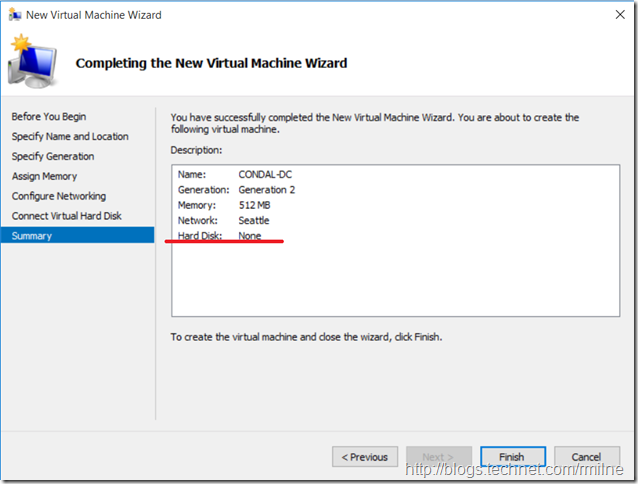Image resolution: width=638 pixels, height=484 pixels.
Task: Select the Specify Generation step
Action: tap(53, 156)
